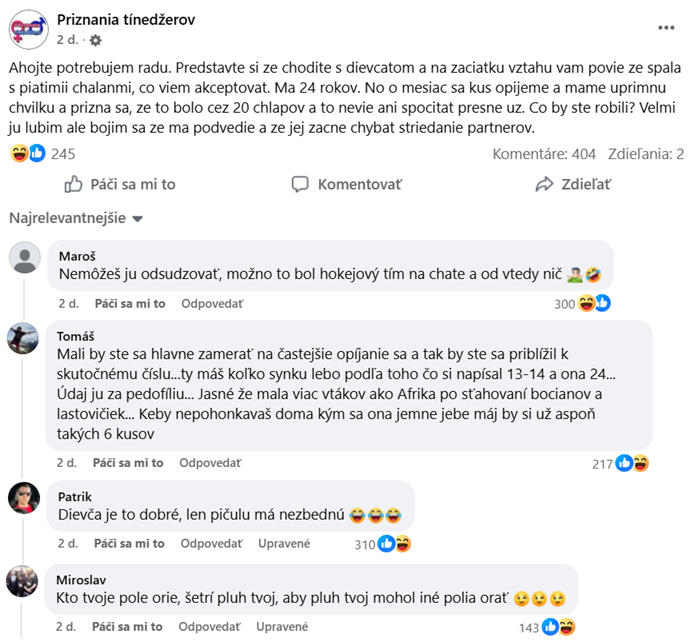
Task: View post reaction emojis next to 245
Action: pyautogui.click(x=28, y=154)
